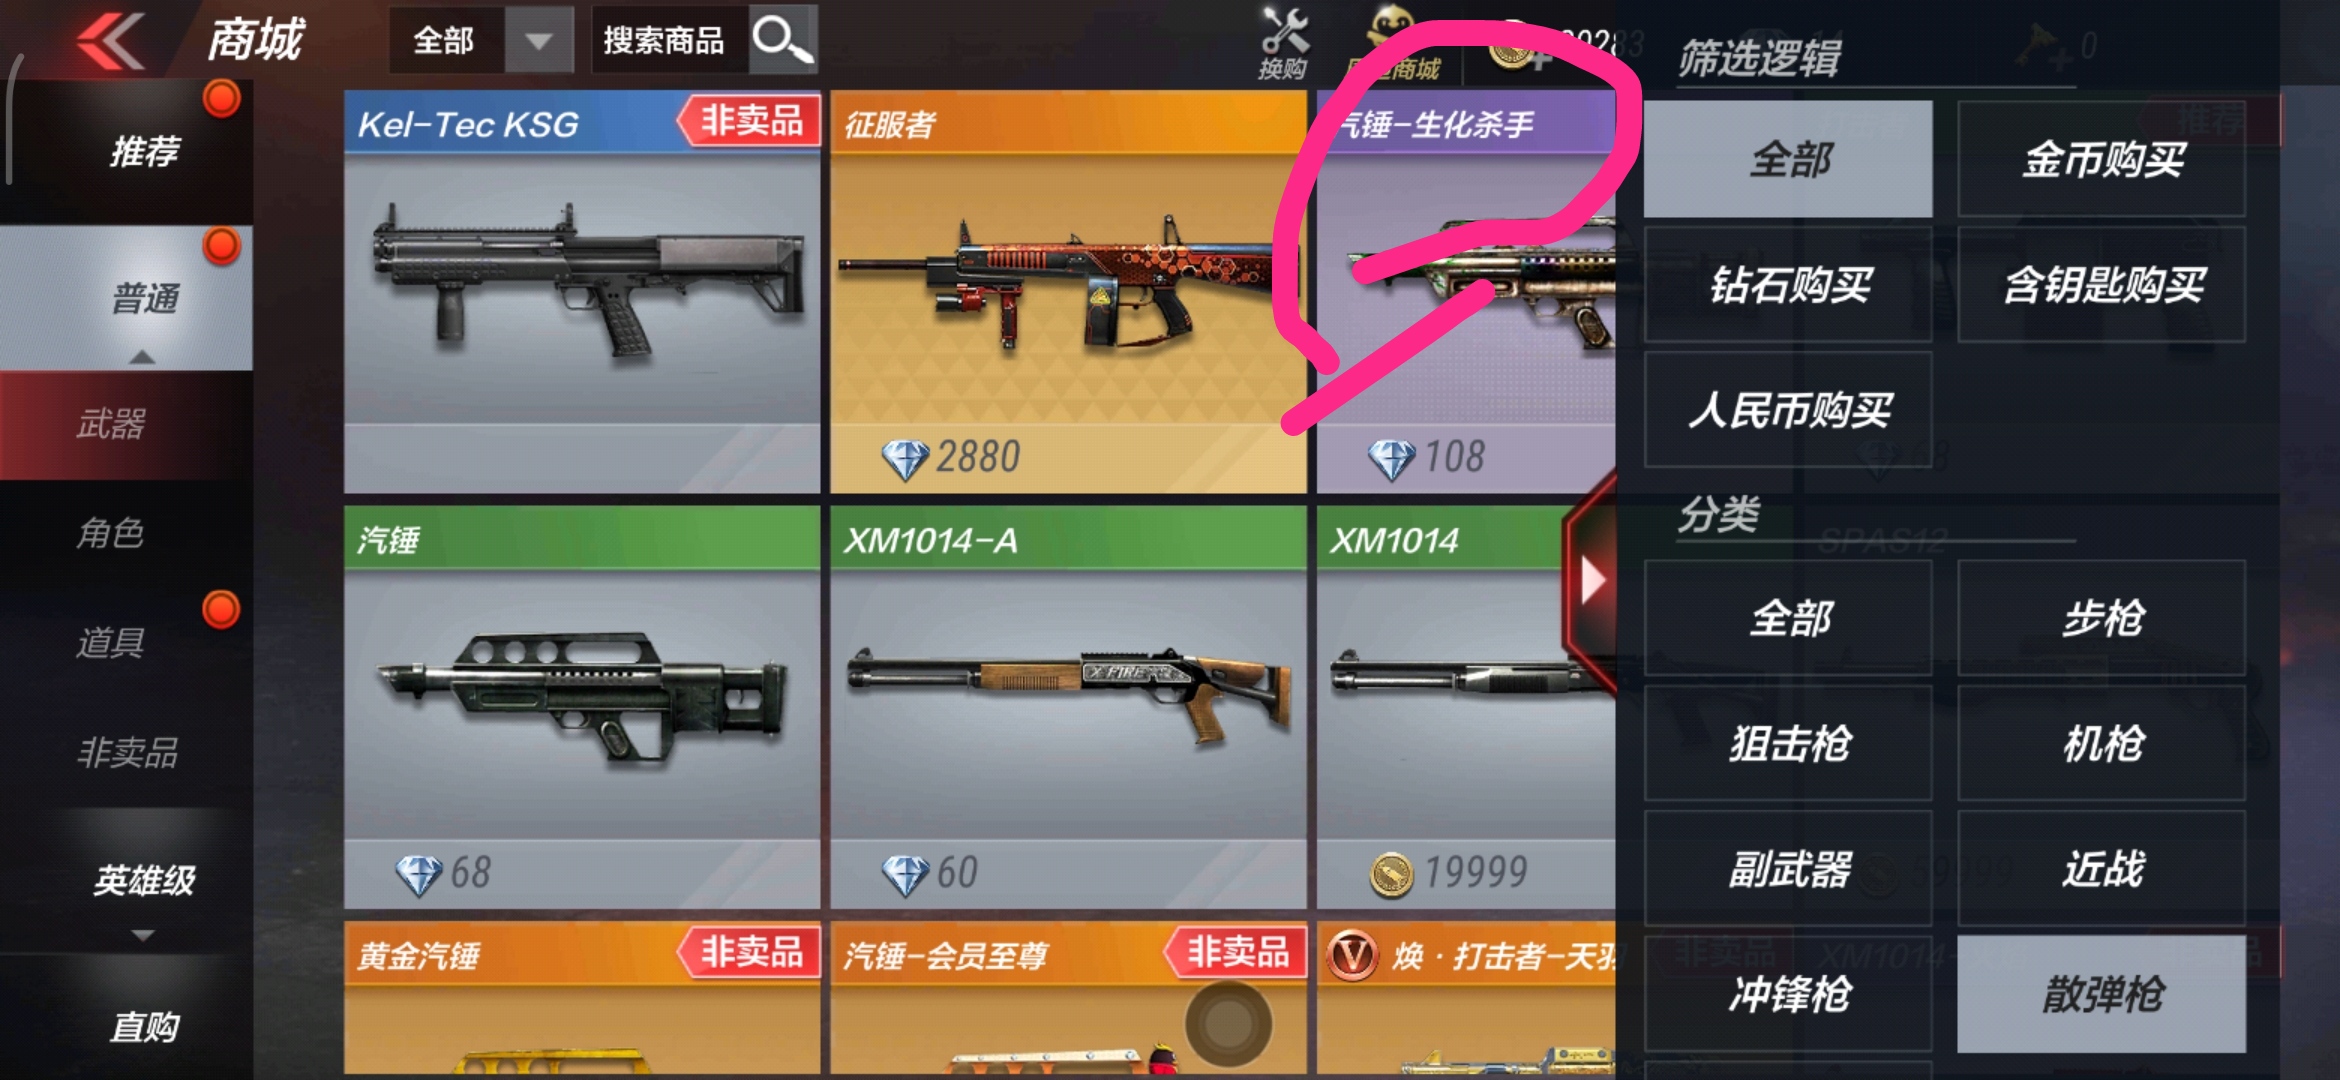The height and width of the screenshot is (1080, 2340).
Task: Tap the red back arrow icon
Action: [x=109, y=41]
